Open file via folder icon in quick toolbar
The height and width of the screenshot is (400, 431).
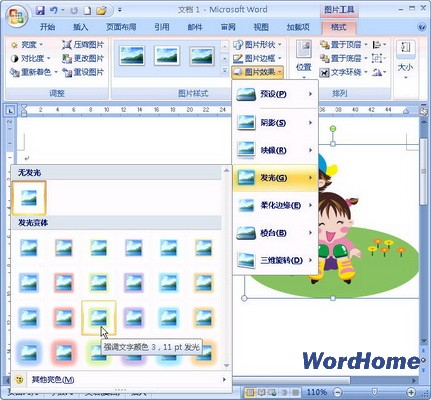tap(101, 11)
